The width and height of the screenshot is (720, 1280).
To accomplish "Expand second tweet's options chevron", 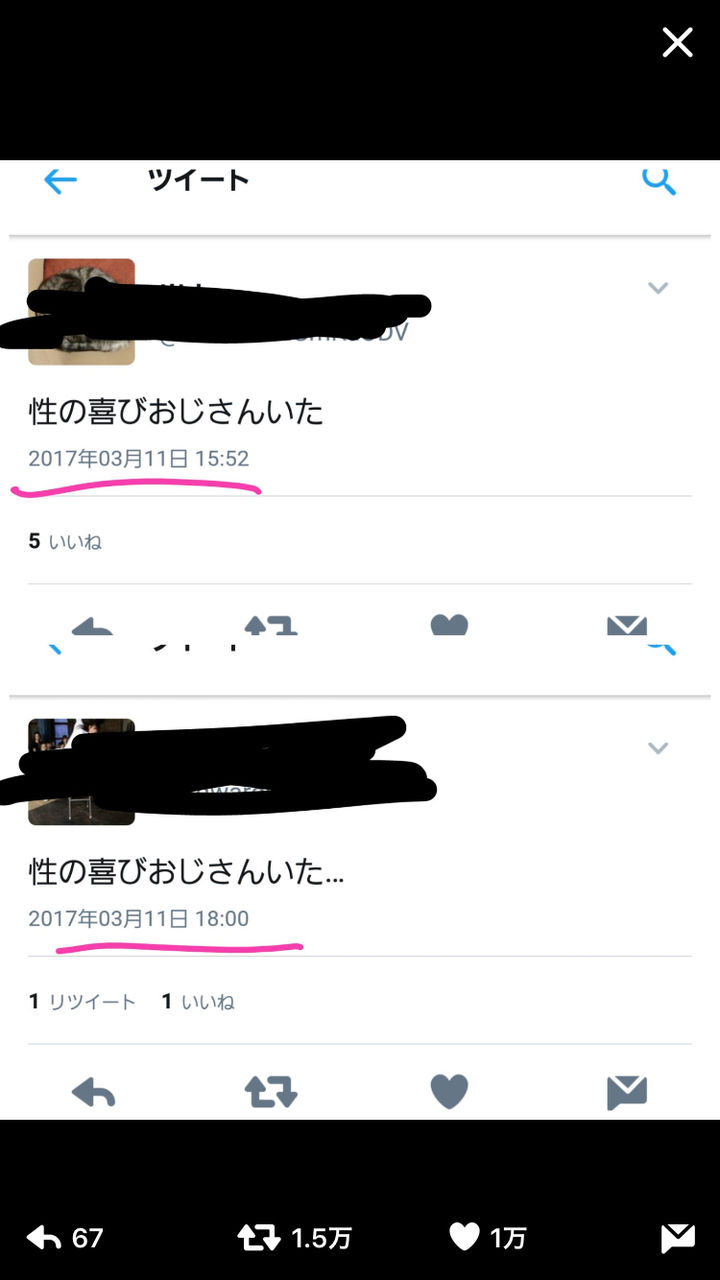I will tap(657, 748).
